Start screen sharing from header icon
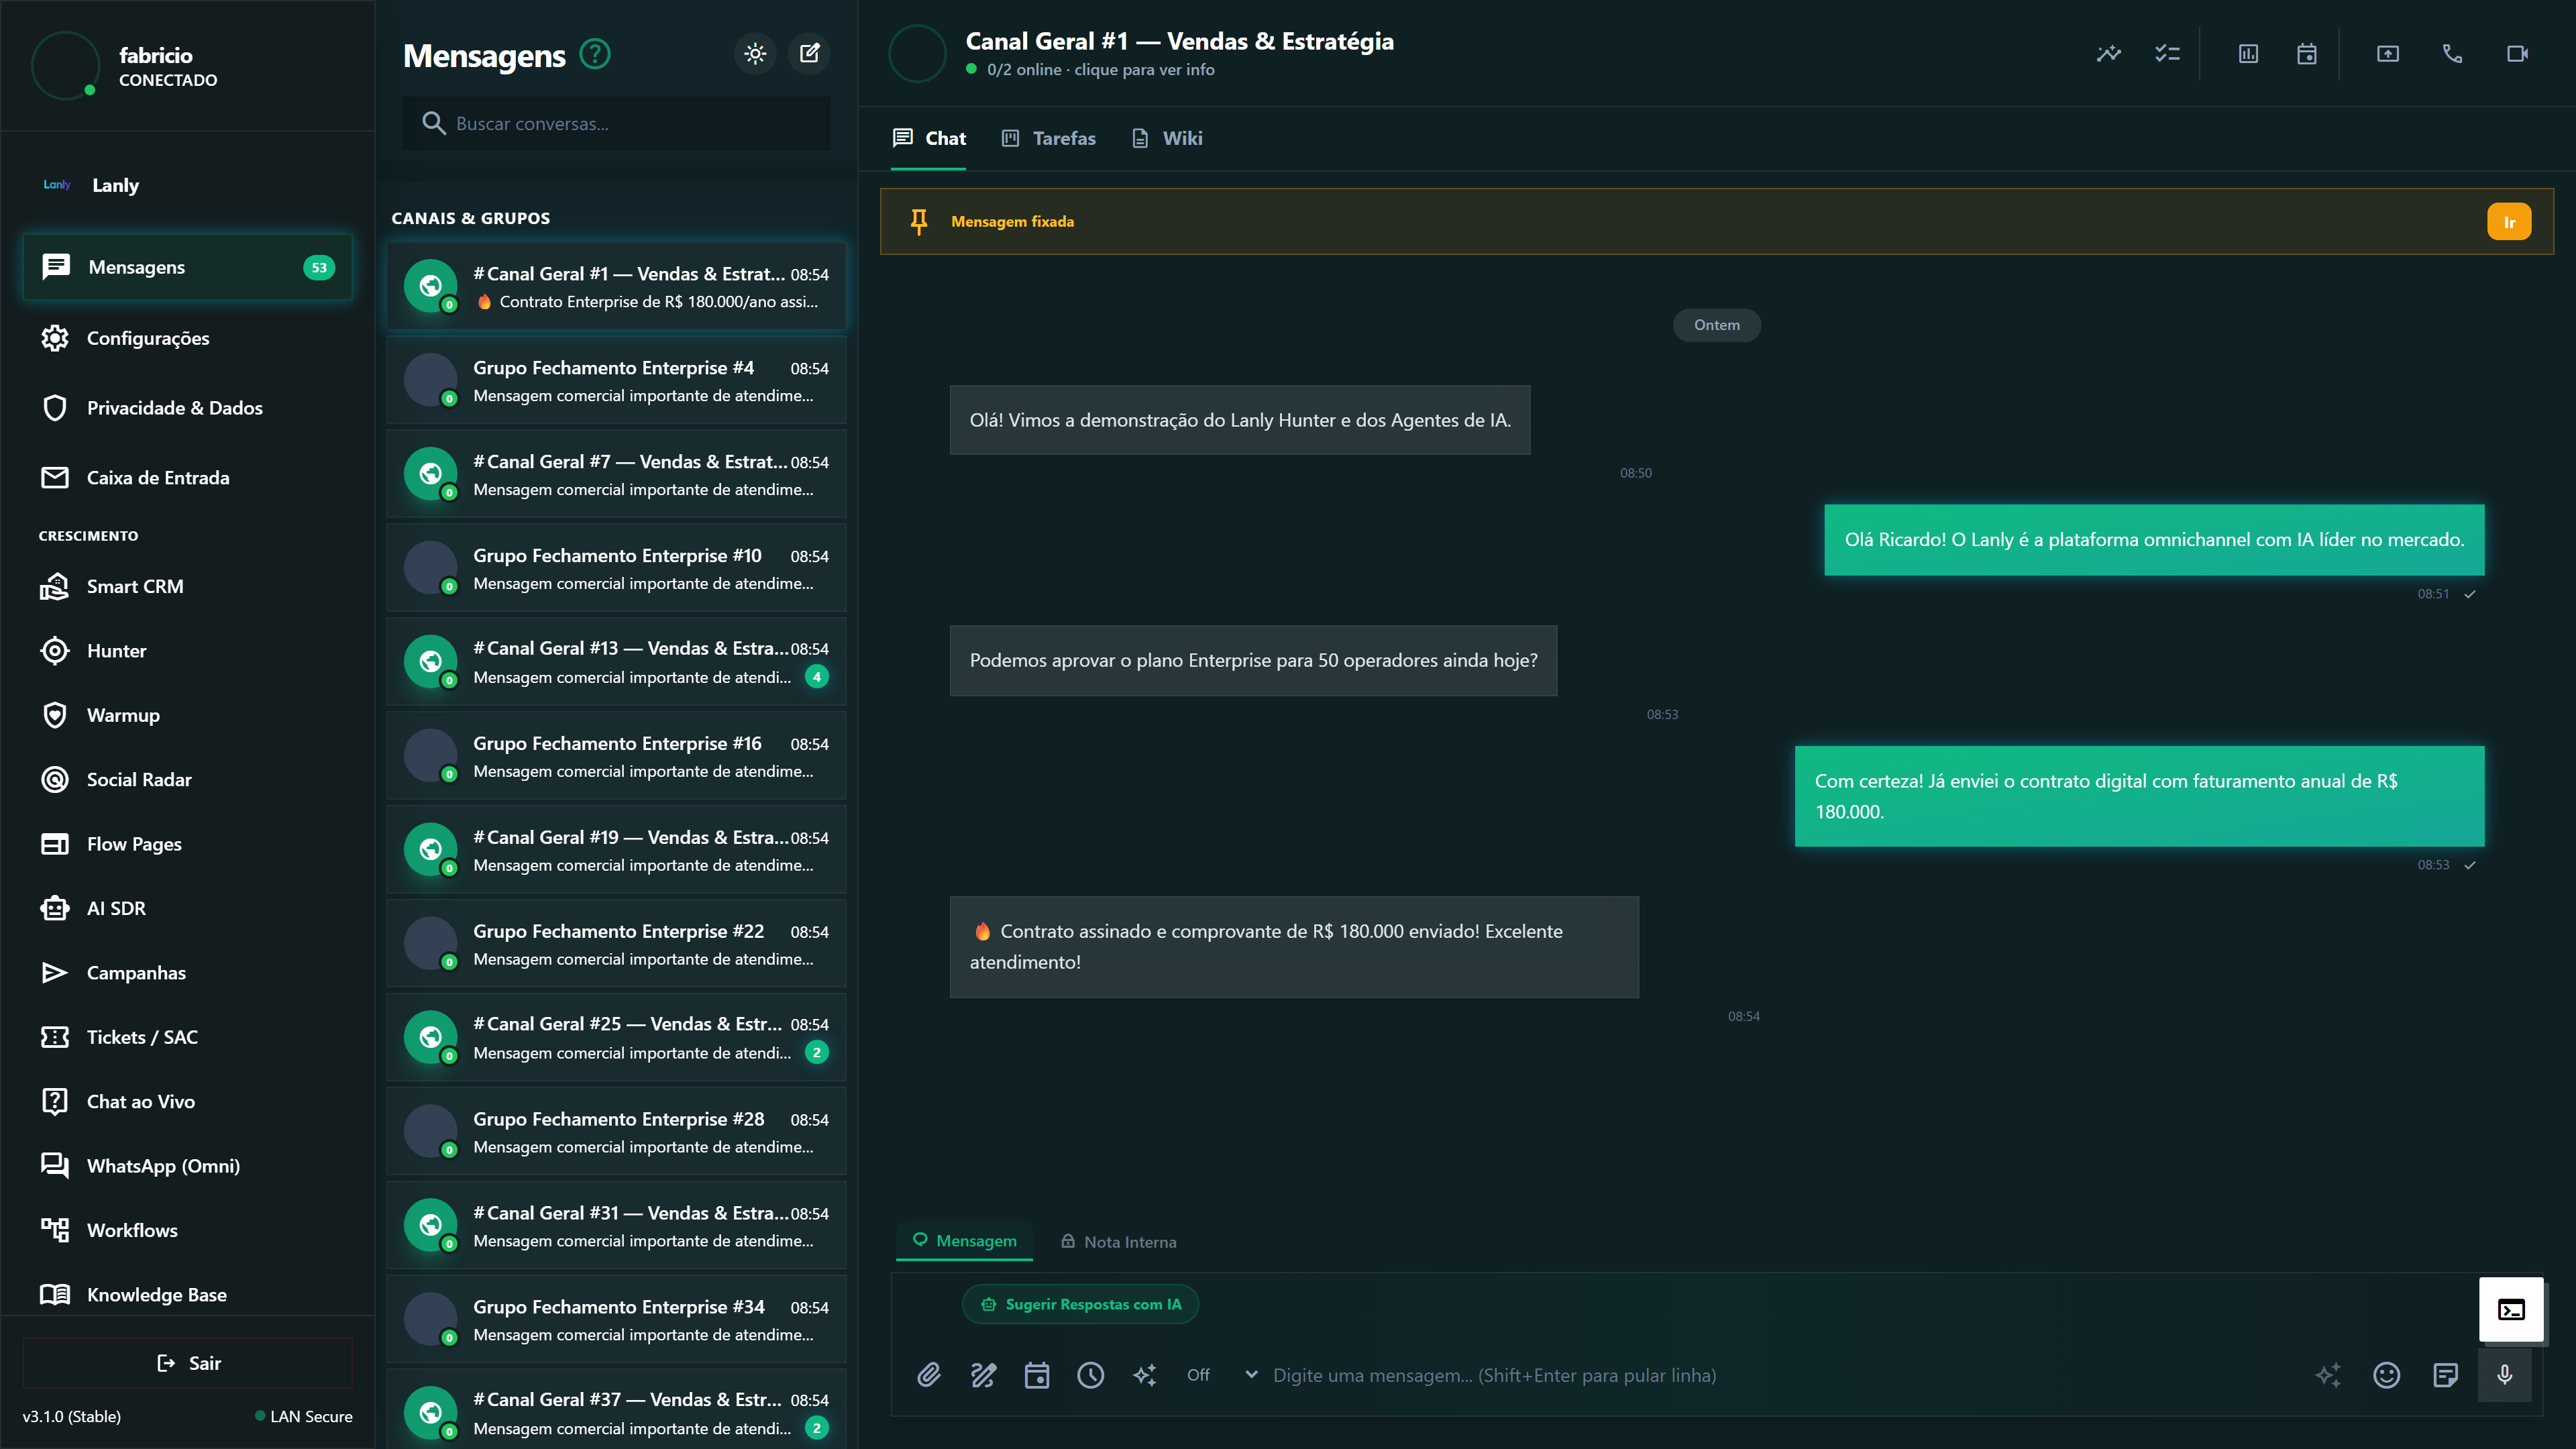The width and height of the screenshot is (2576, 1449). pos(2388,54)
